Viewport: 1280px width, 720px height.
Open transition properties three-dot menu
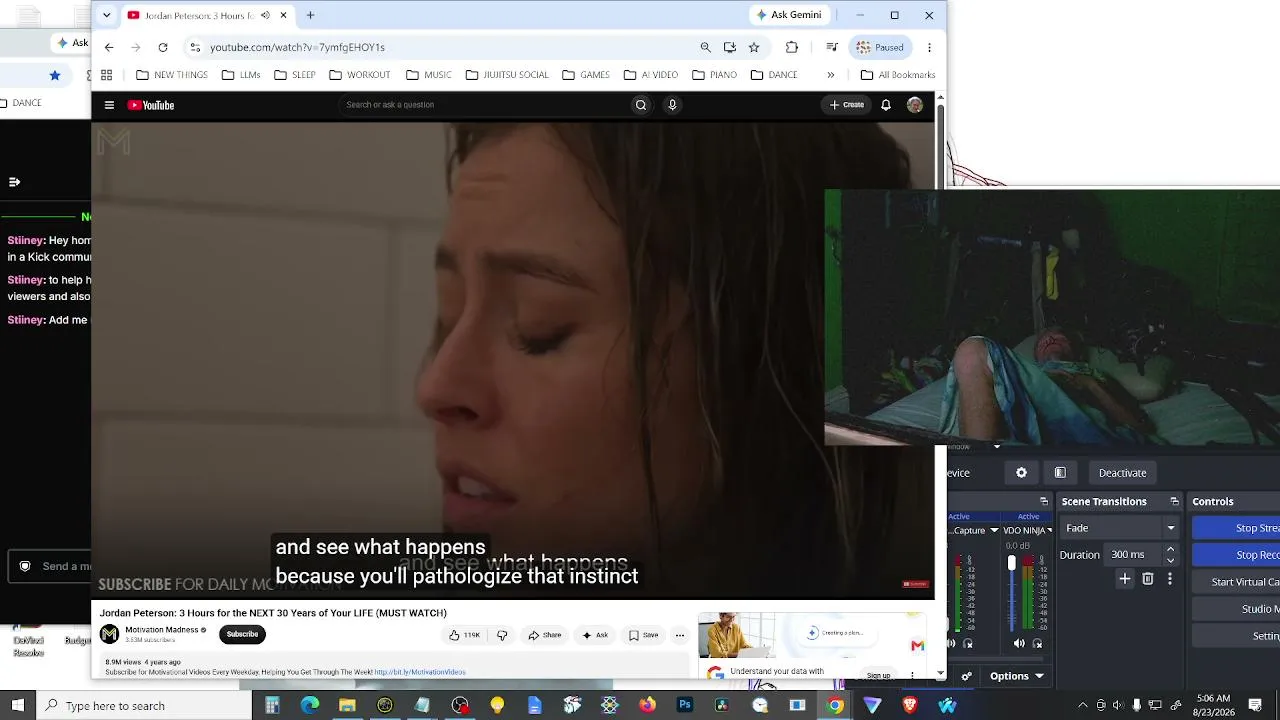coord(1170,579)
